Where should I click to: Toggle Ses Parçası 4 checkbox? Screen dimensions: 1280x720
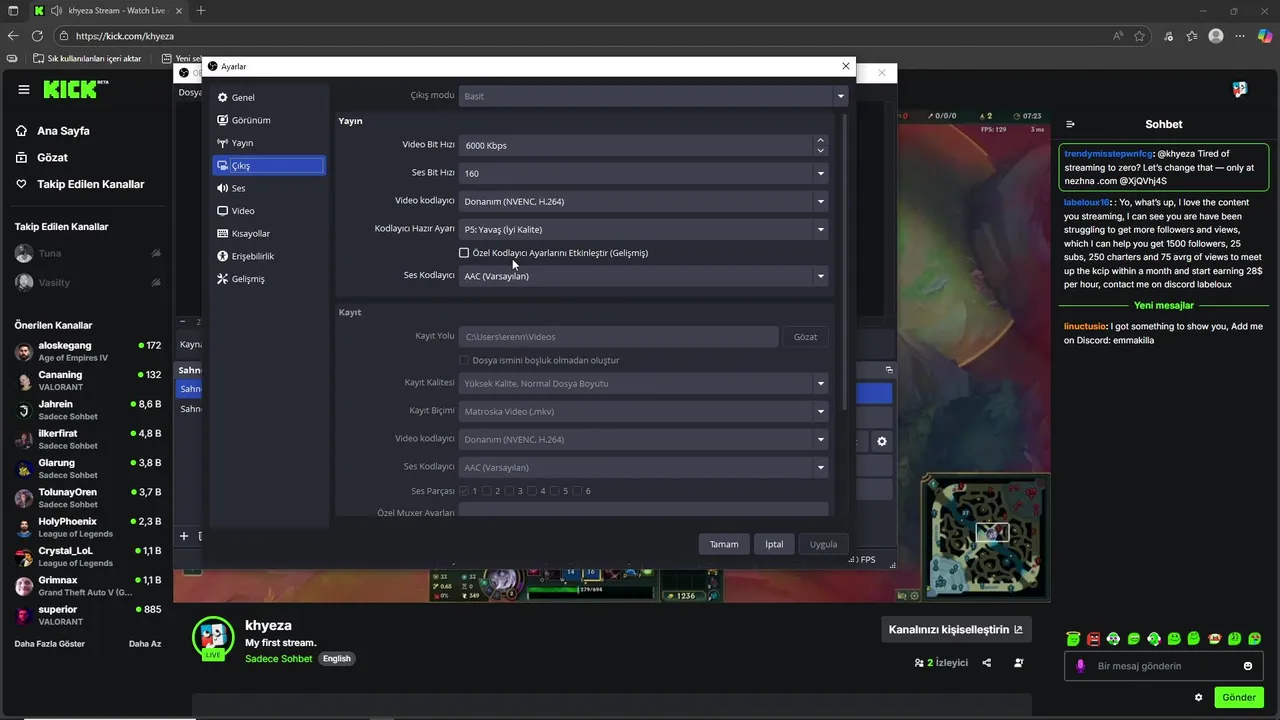[x=532, y=491]
